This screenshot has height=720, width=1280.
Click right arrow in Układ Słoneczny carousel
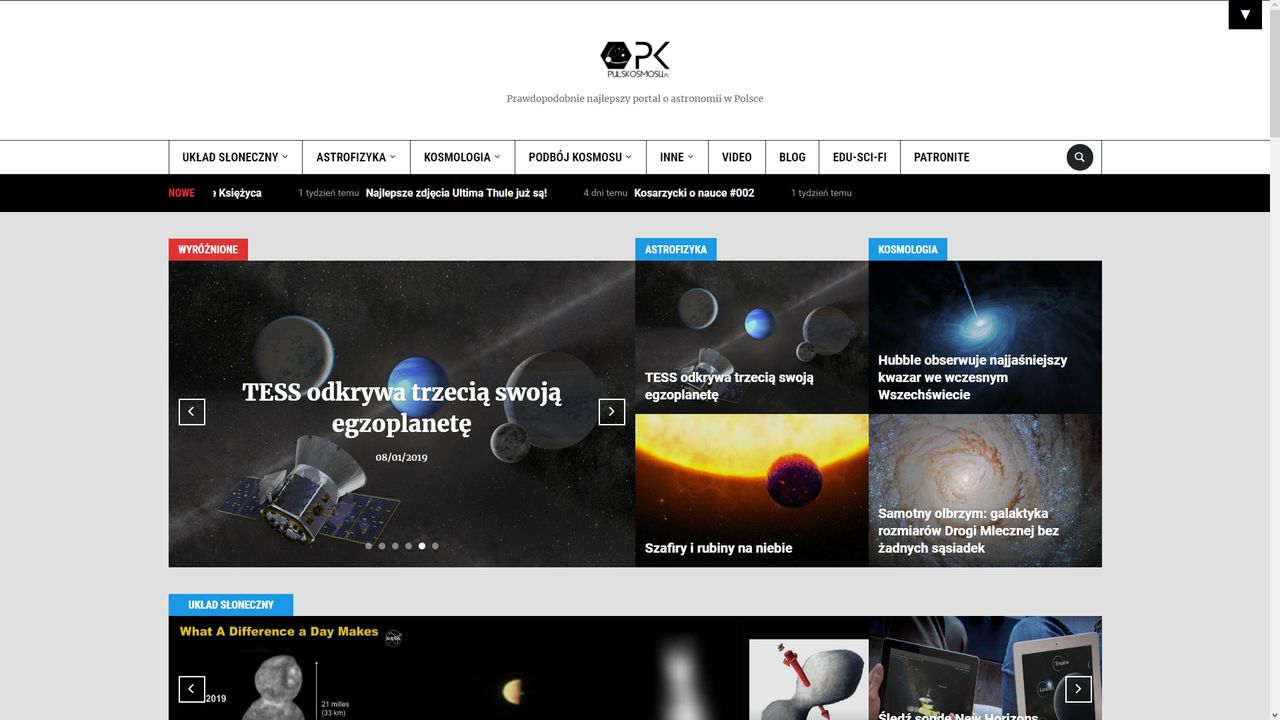pos(1078,689)
